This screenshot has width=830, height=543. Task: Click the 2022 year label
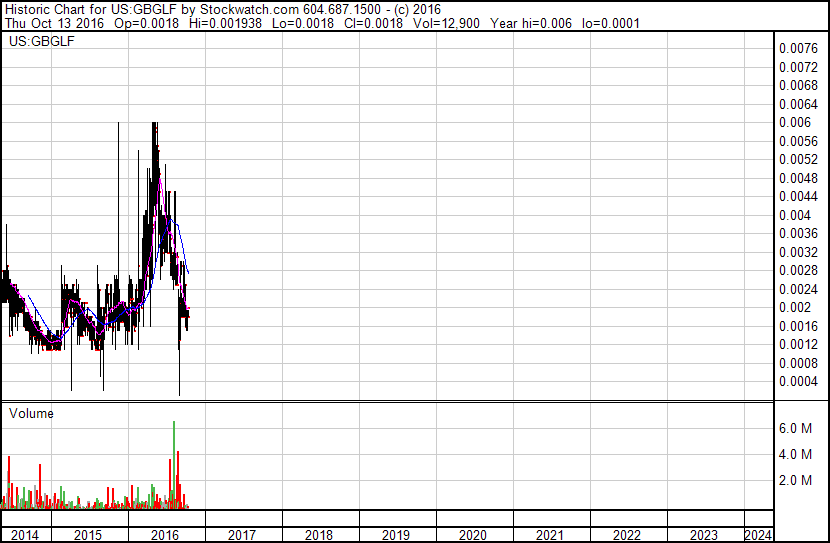pyautogui.click(x=626, y=535)
